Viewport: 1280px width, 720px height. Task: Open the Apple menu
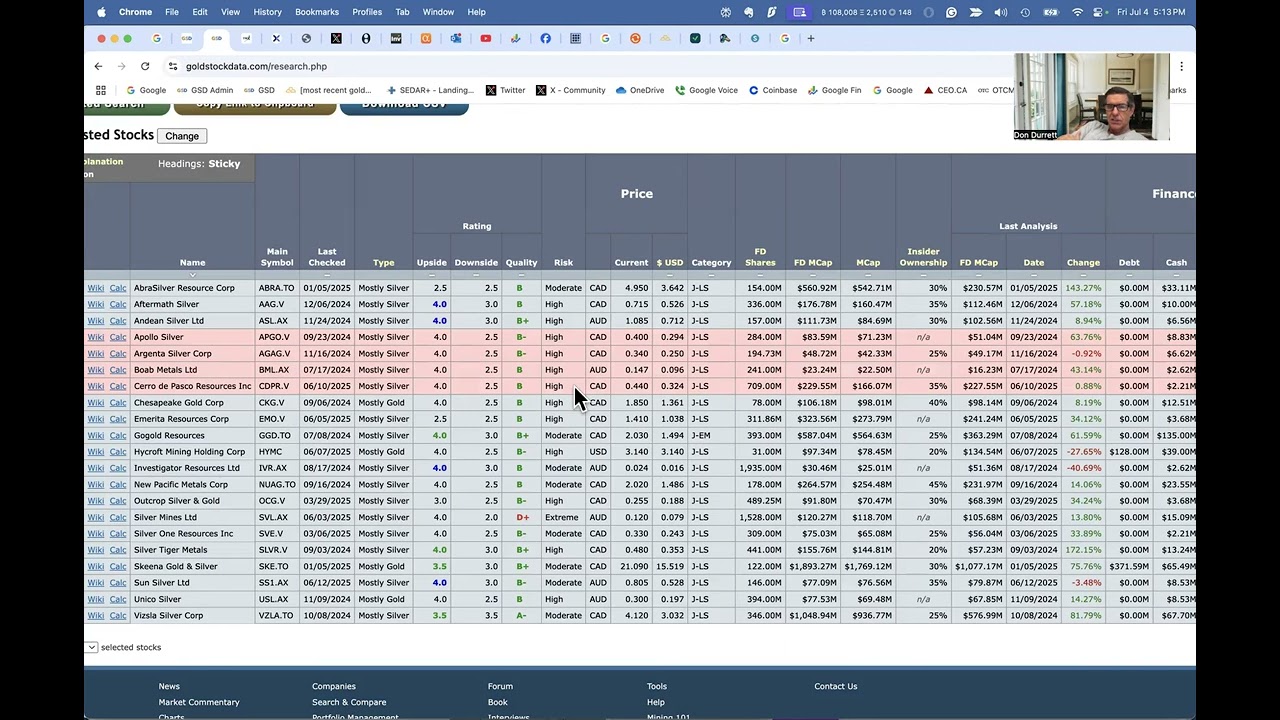point(101,12)
